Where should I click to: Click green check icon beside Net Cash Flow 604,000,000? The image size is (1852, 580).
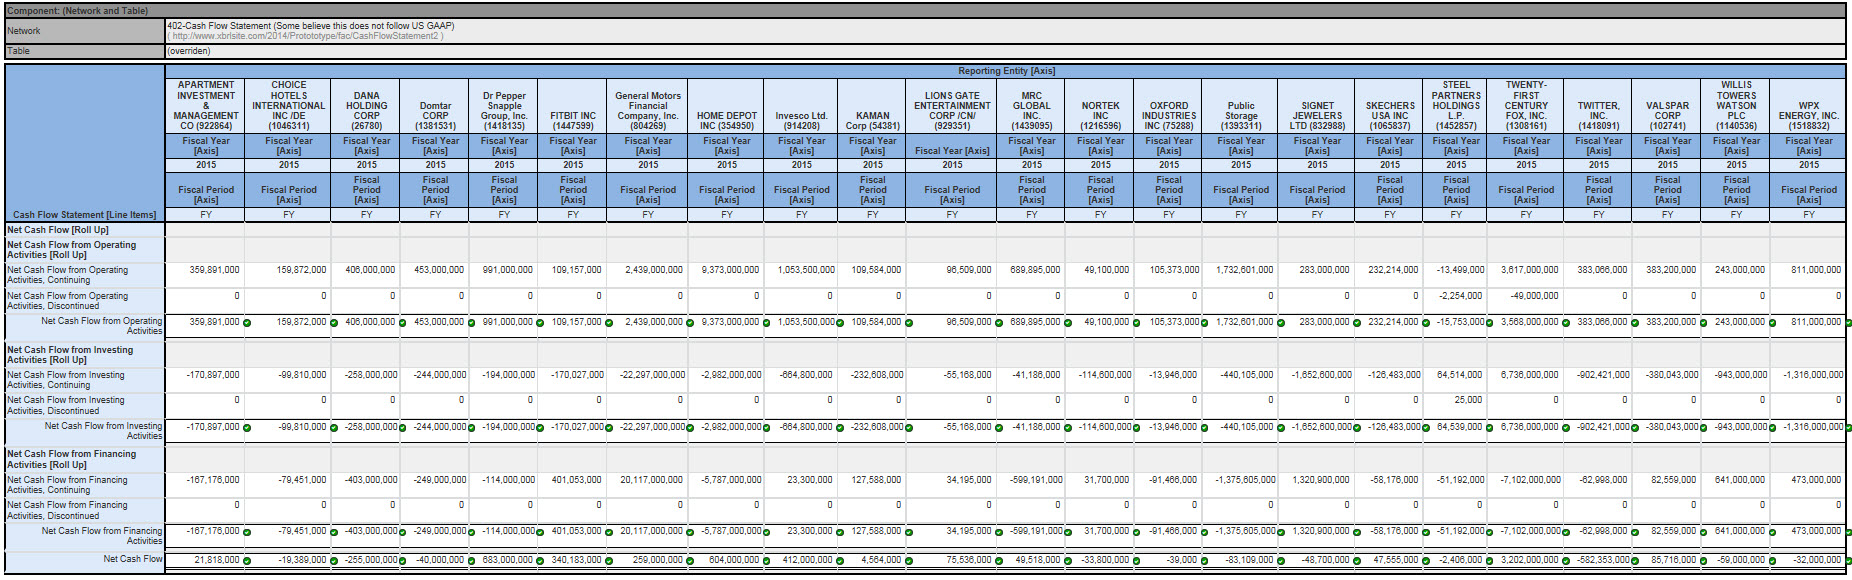[766, 561]
